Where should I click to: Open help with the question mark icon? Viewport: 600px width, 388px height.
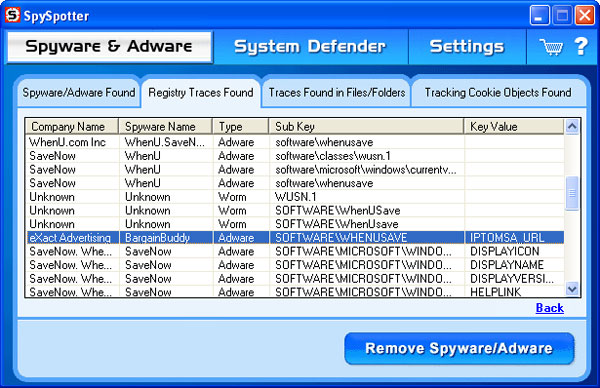[x=581, y=46]
